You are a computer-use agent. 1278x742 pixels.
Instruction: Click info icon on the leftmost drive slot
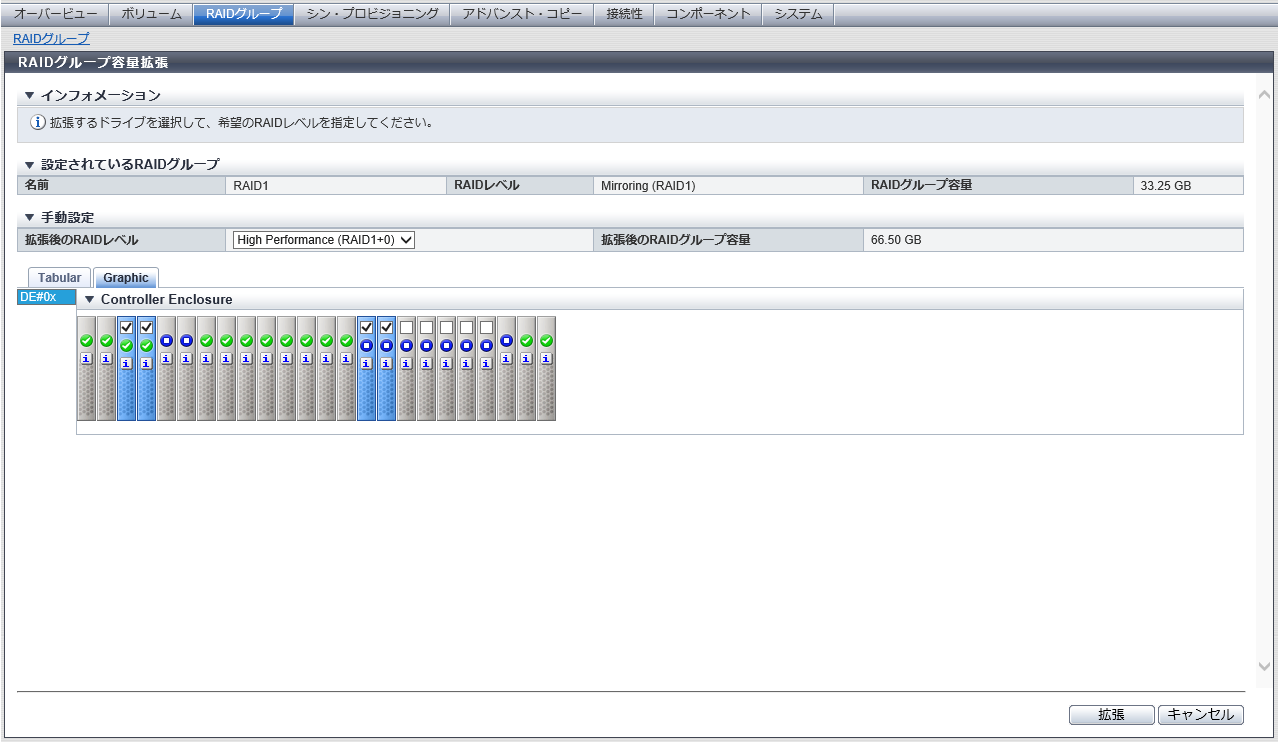coord(86,359)
